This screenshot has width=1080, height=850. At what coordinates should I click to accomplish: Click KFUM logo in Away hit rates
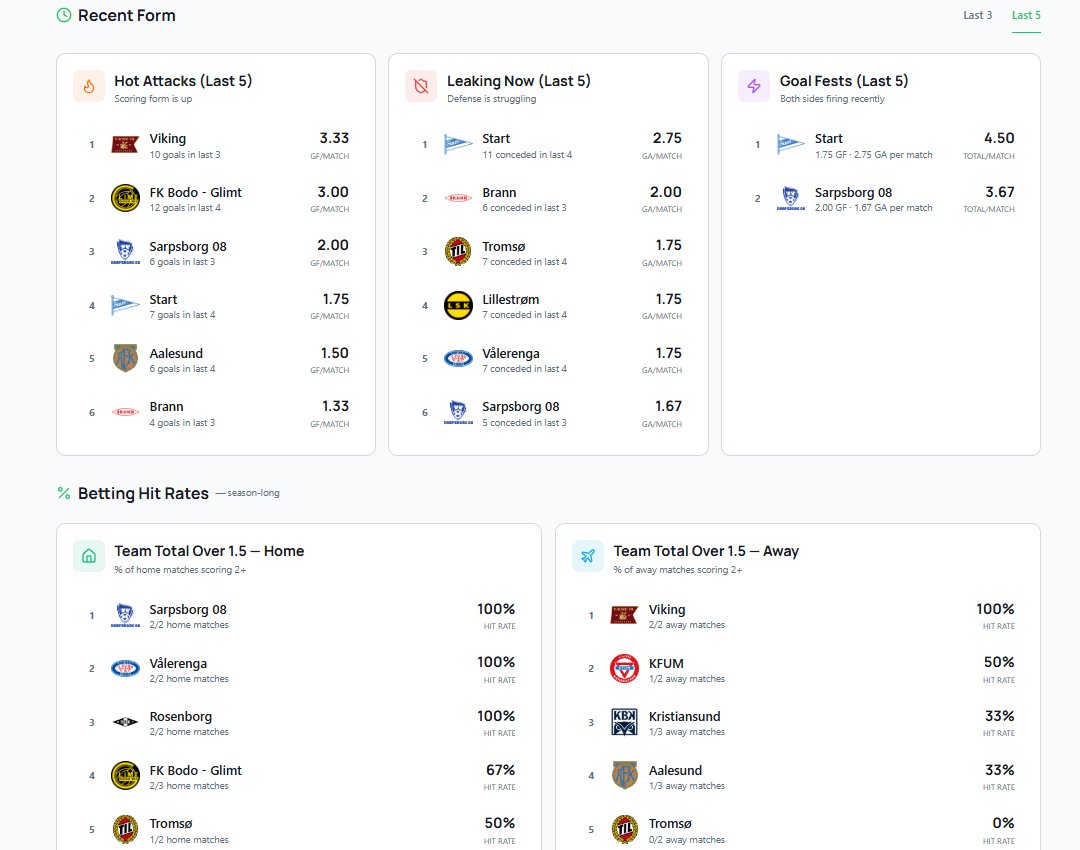(625, 669)
